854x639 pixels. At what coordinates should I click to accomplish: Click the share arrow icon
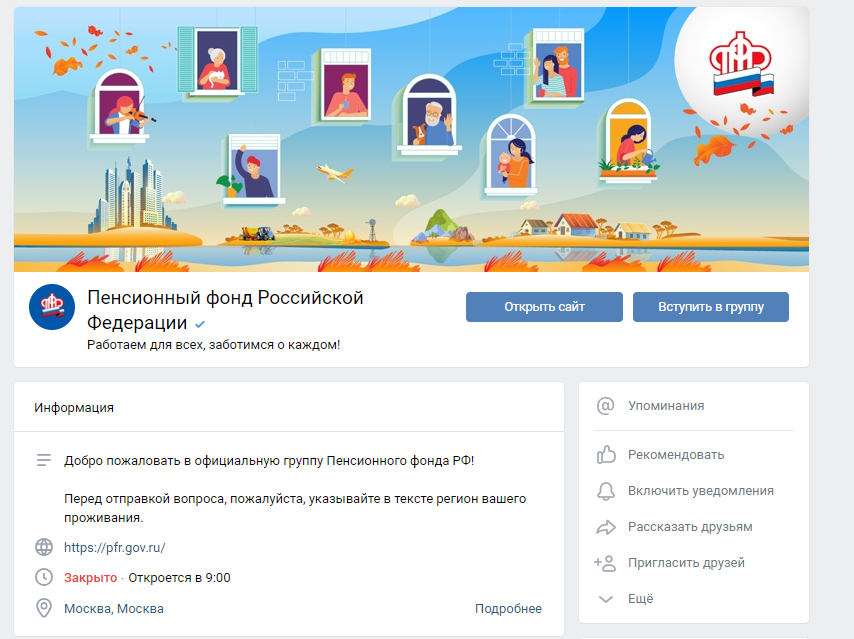click(606, 527)
